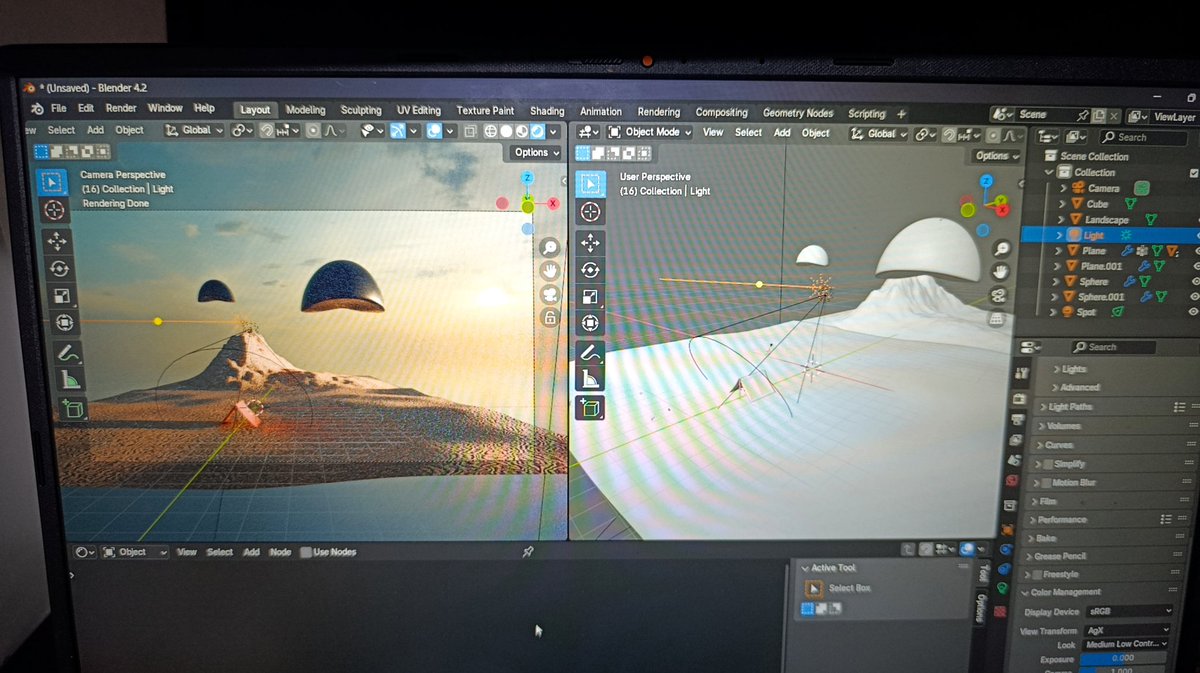Toggle Use Nodes checkbox in shader editor
The height and width of the screenshot is (673, 1200).
(x=306, y=552)
